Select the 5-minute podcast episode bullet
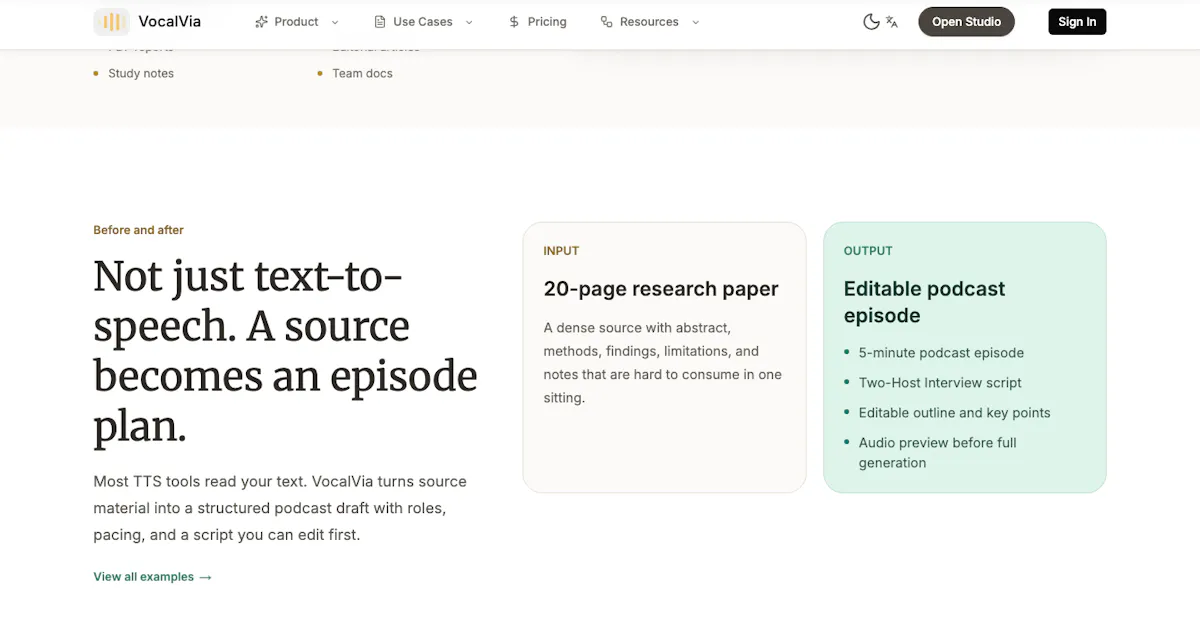 [x=941, y=353]
